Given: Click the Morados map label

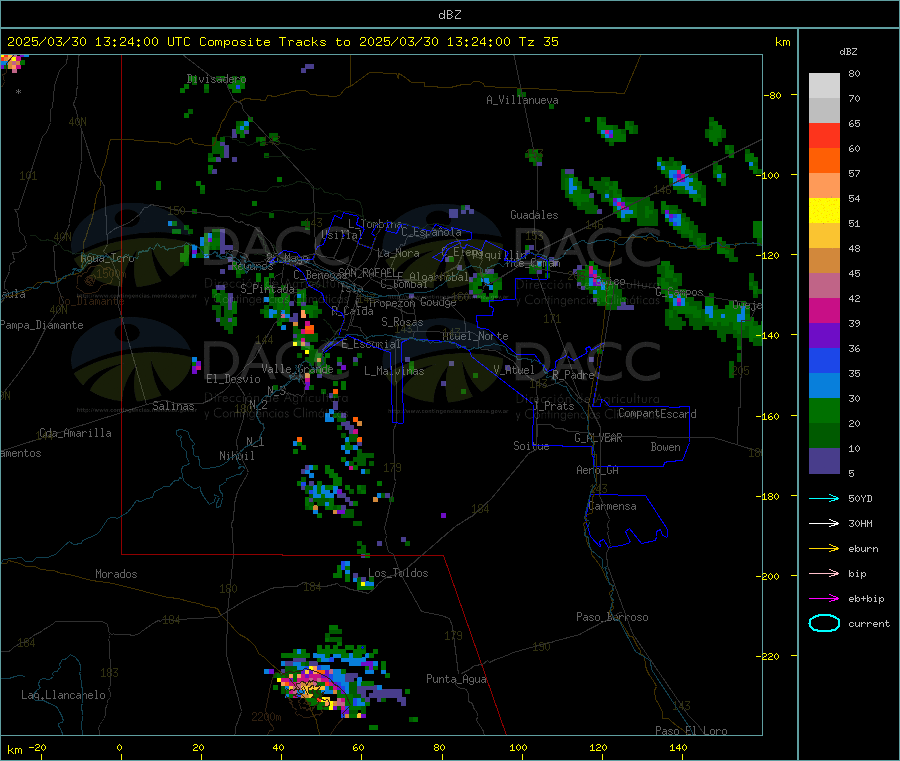Looking at the screenshot, I should pyautogui.click(x=116, y=574).
